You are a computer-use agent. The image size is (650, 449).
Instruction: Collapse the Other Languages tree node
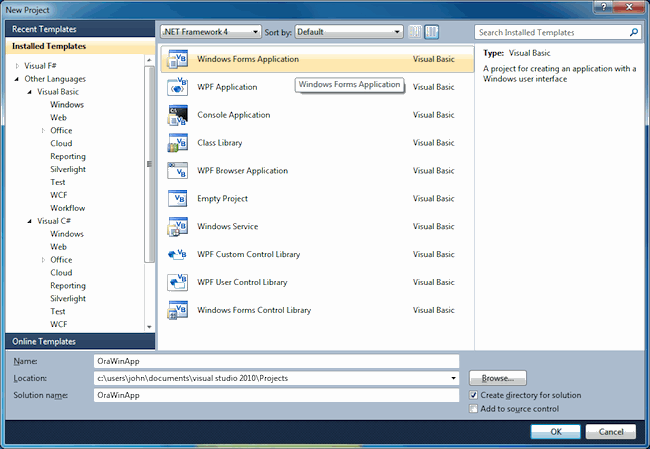click(17, 79)
